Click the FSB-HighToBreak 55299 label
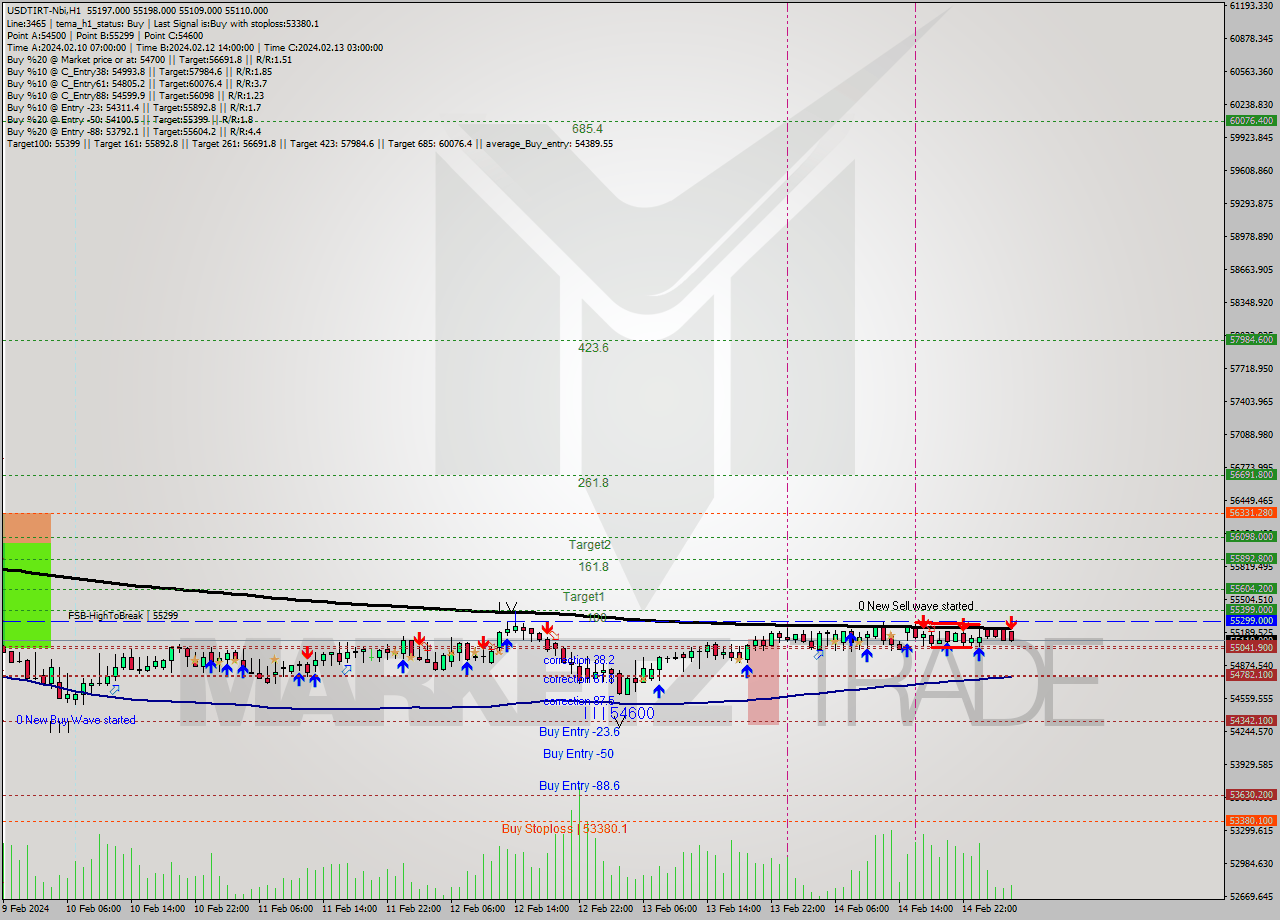This screenshot has width=1280, height=920. pos(123,616)
